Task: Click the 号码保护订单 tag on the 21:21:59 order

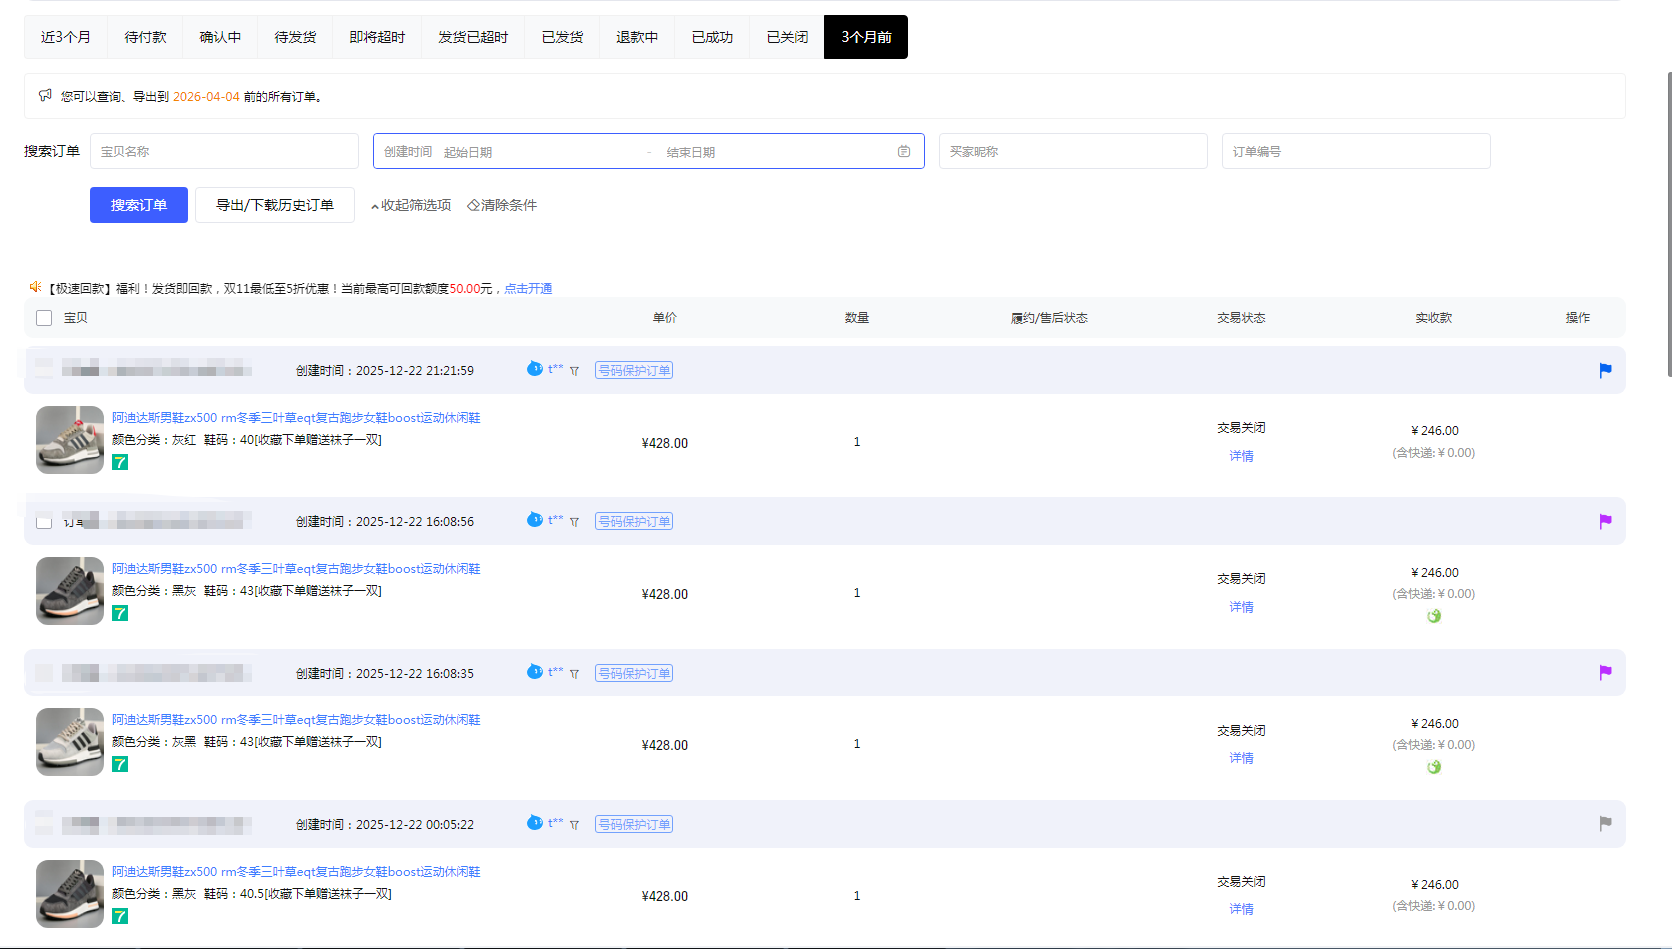Action: tap(634, 370)
